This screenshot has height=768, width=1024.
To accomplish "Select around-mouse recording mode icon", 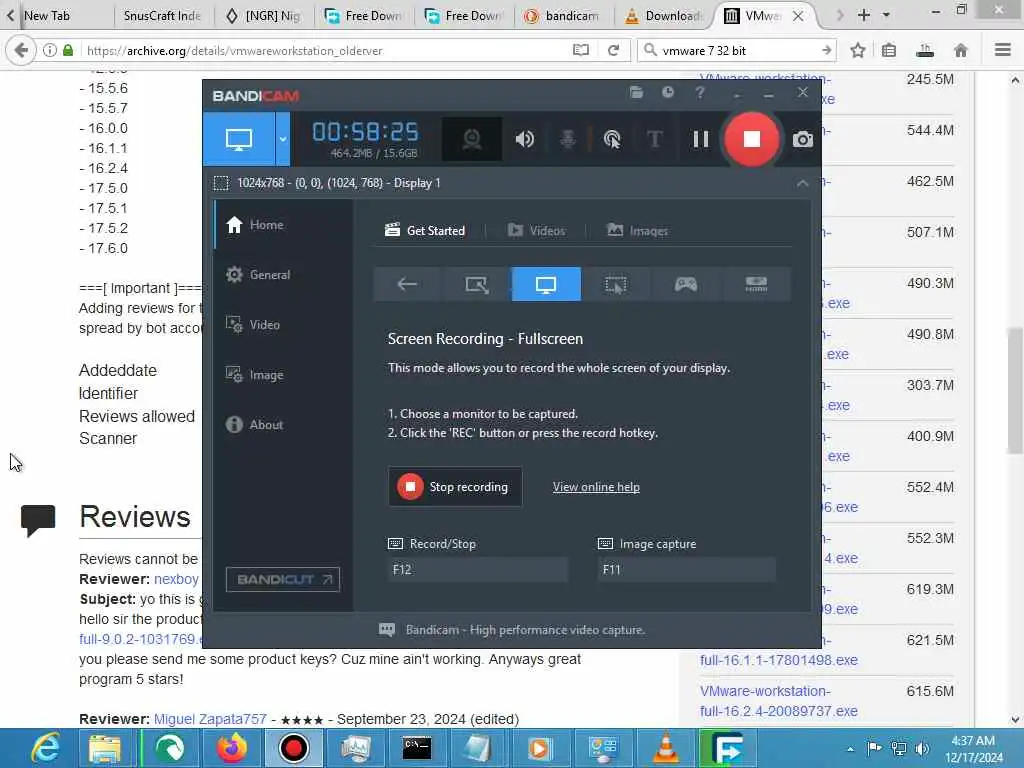I will (x=616, y=284).
